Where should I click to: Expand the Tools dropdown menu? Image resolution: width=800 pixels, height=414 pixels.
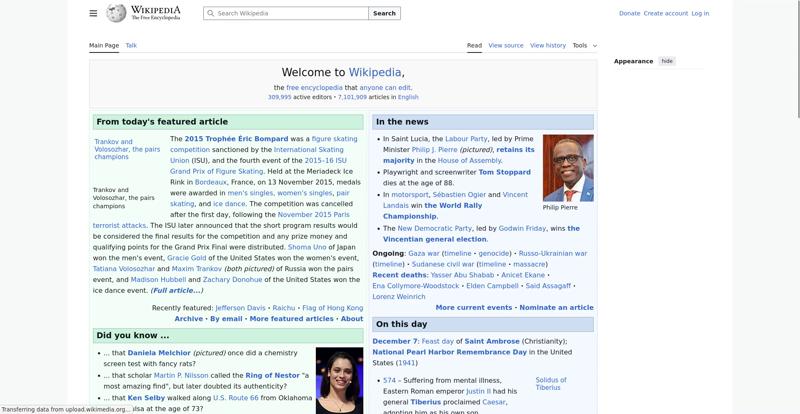click(x=584, y=45)
